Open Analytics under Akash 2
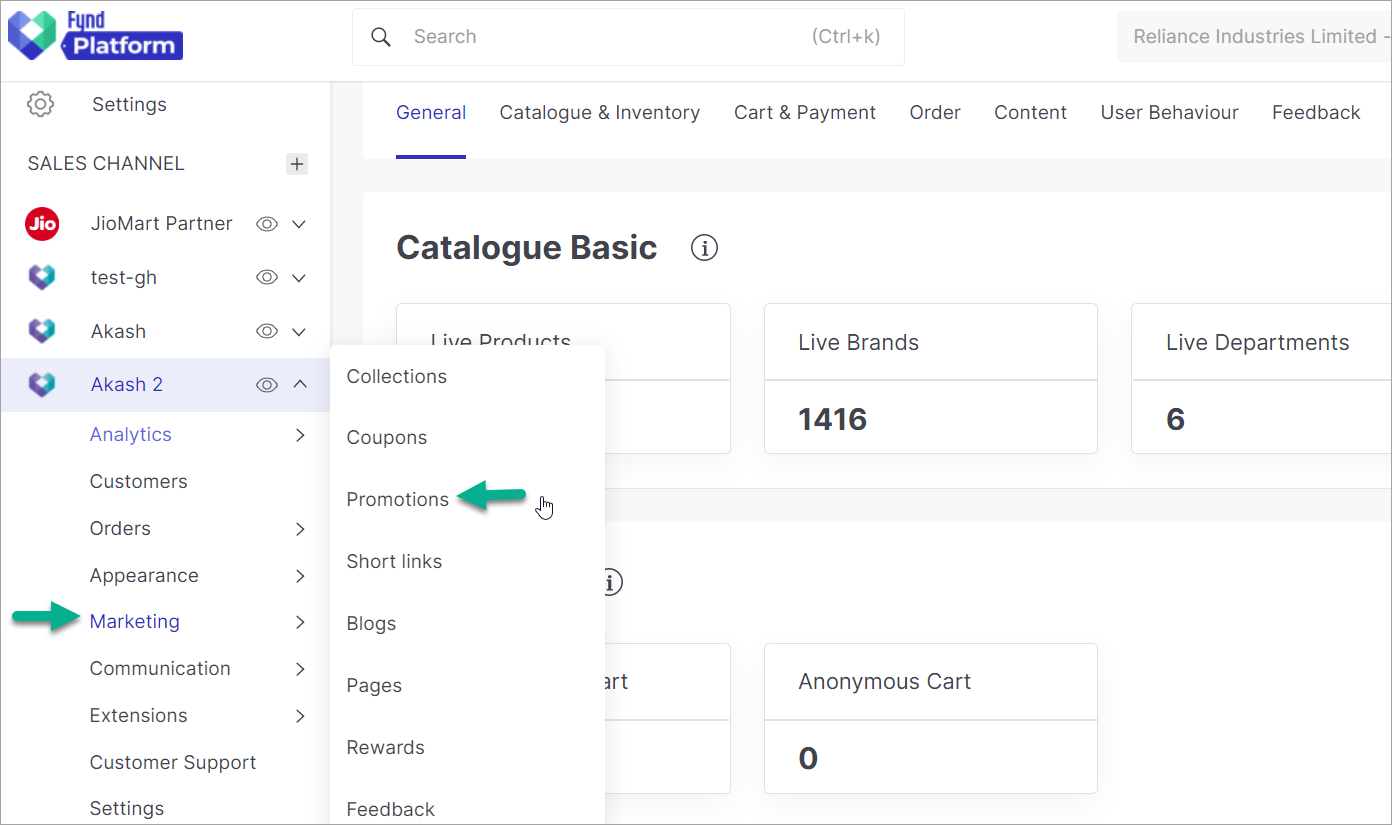The image size is (1392, 825). [131, 435]
